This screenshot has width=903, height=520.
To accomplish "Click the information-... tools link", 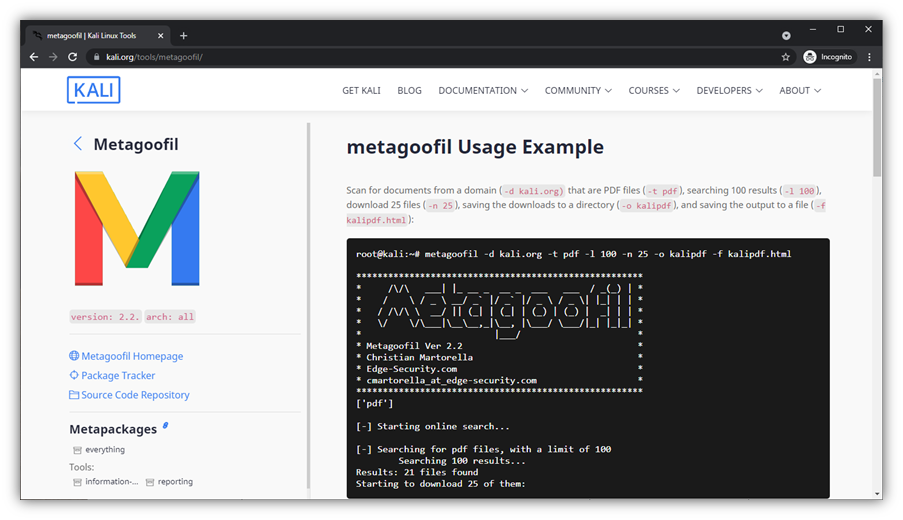I will click(x=112, y=482).
